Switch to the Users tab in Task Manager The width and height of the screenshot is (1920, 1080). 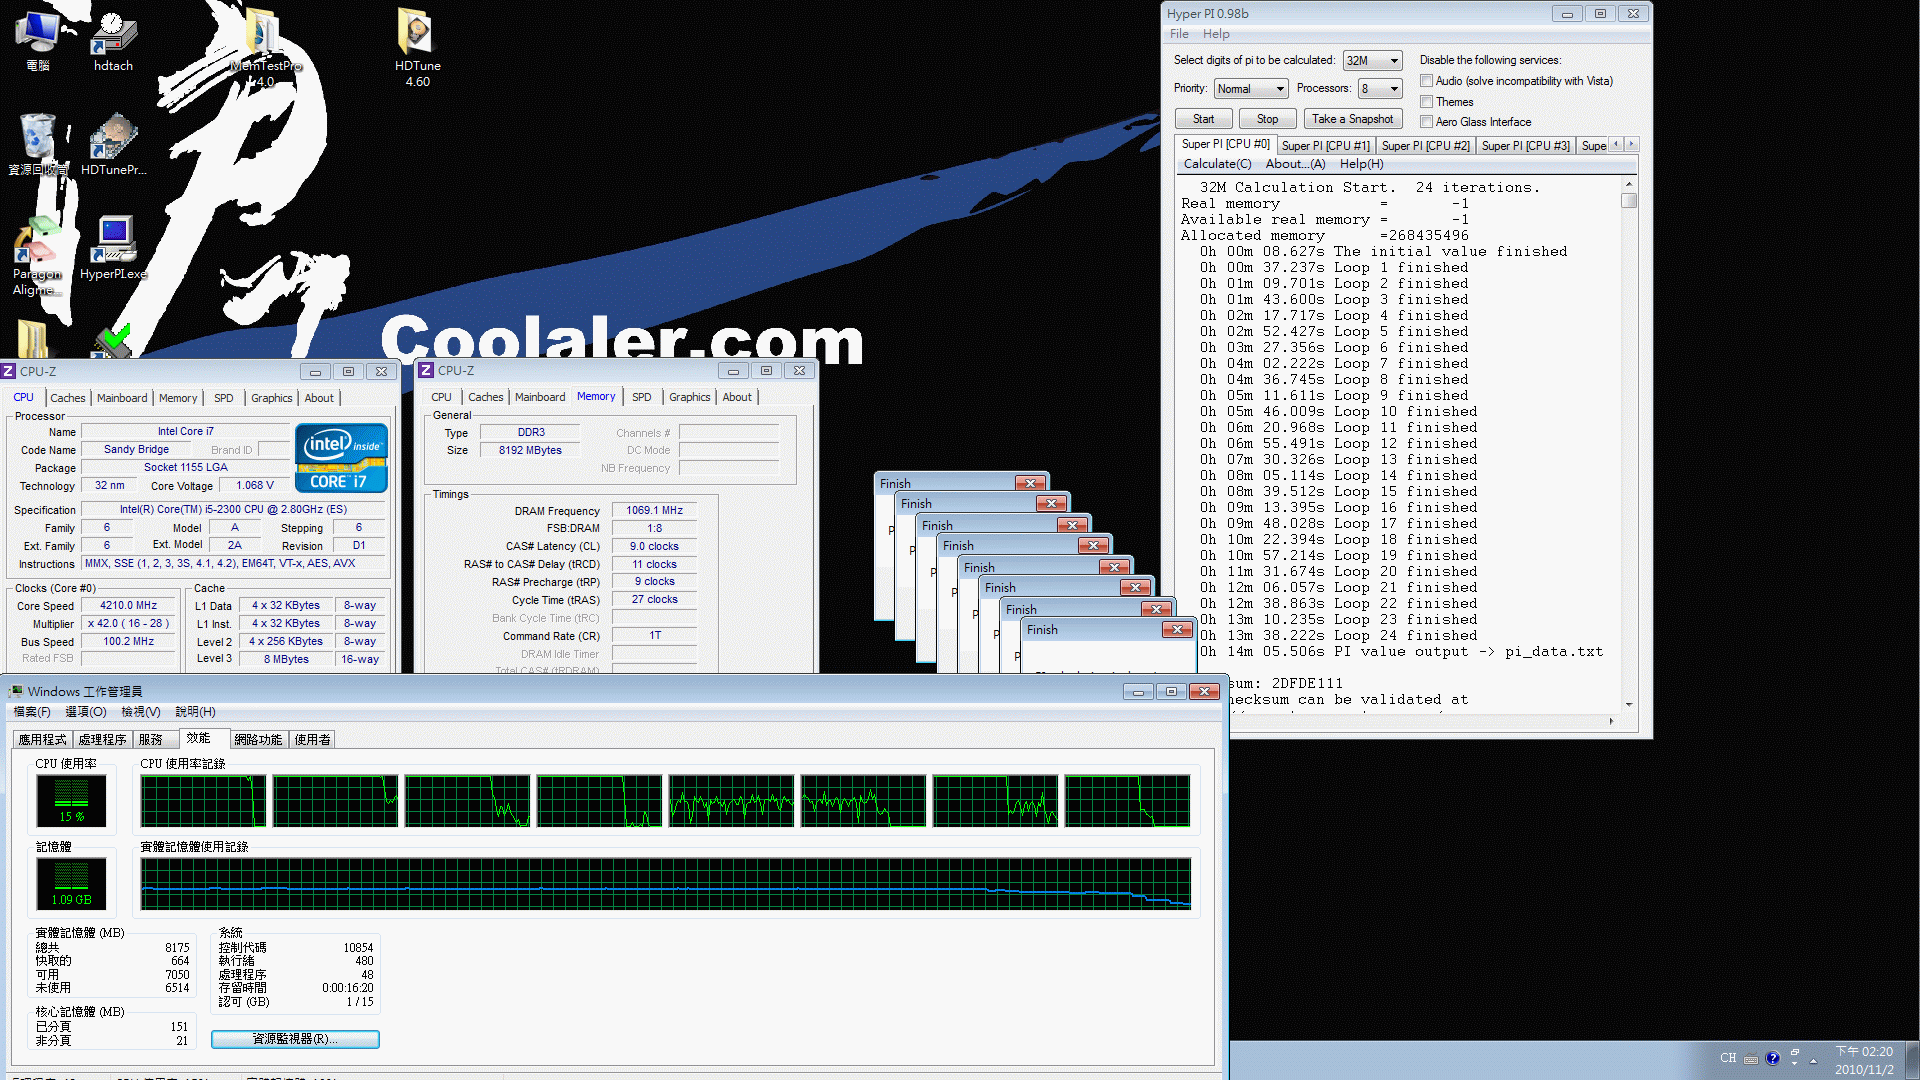312,740
